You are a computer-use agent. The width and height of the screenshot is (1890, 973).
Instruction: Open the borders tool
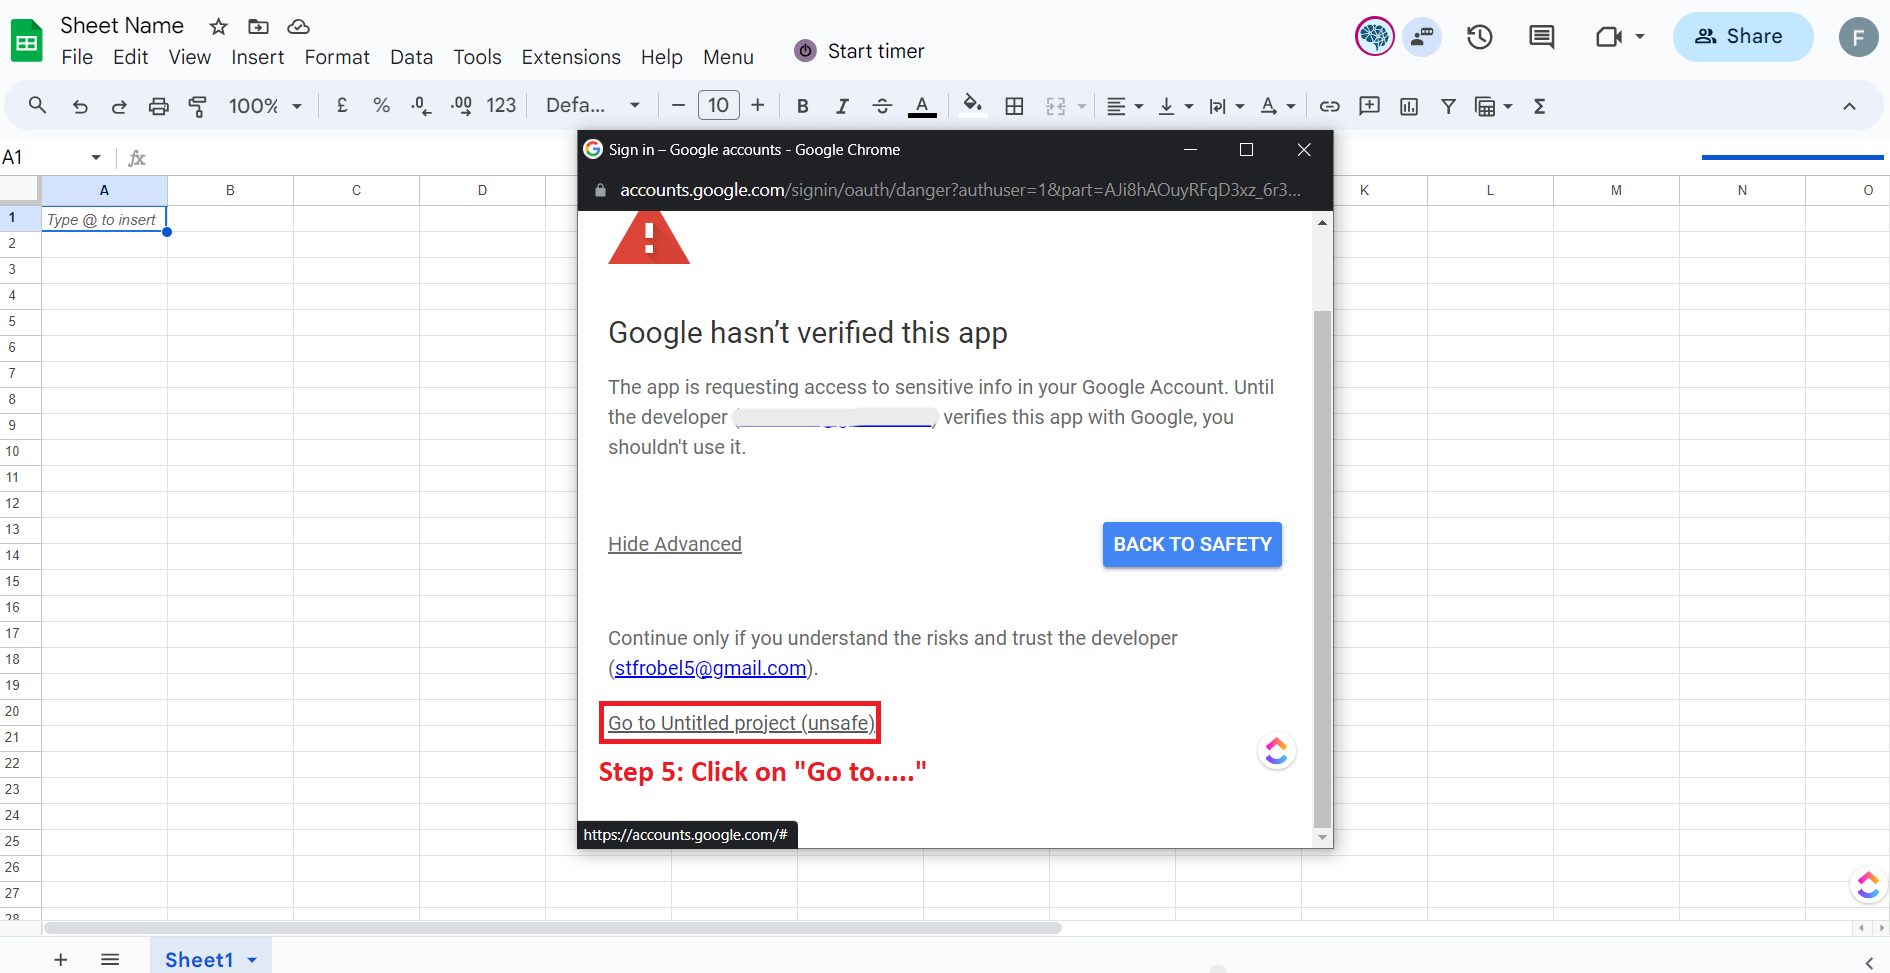click(x=1014, y=106)
